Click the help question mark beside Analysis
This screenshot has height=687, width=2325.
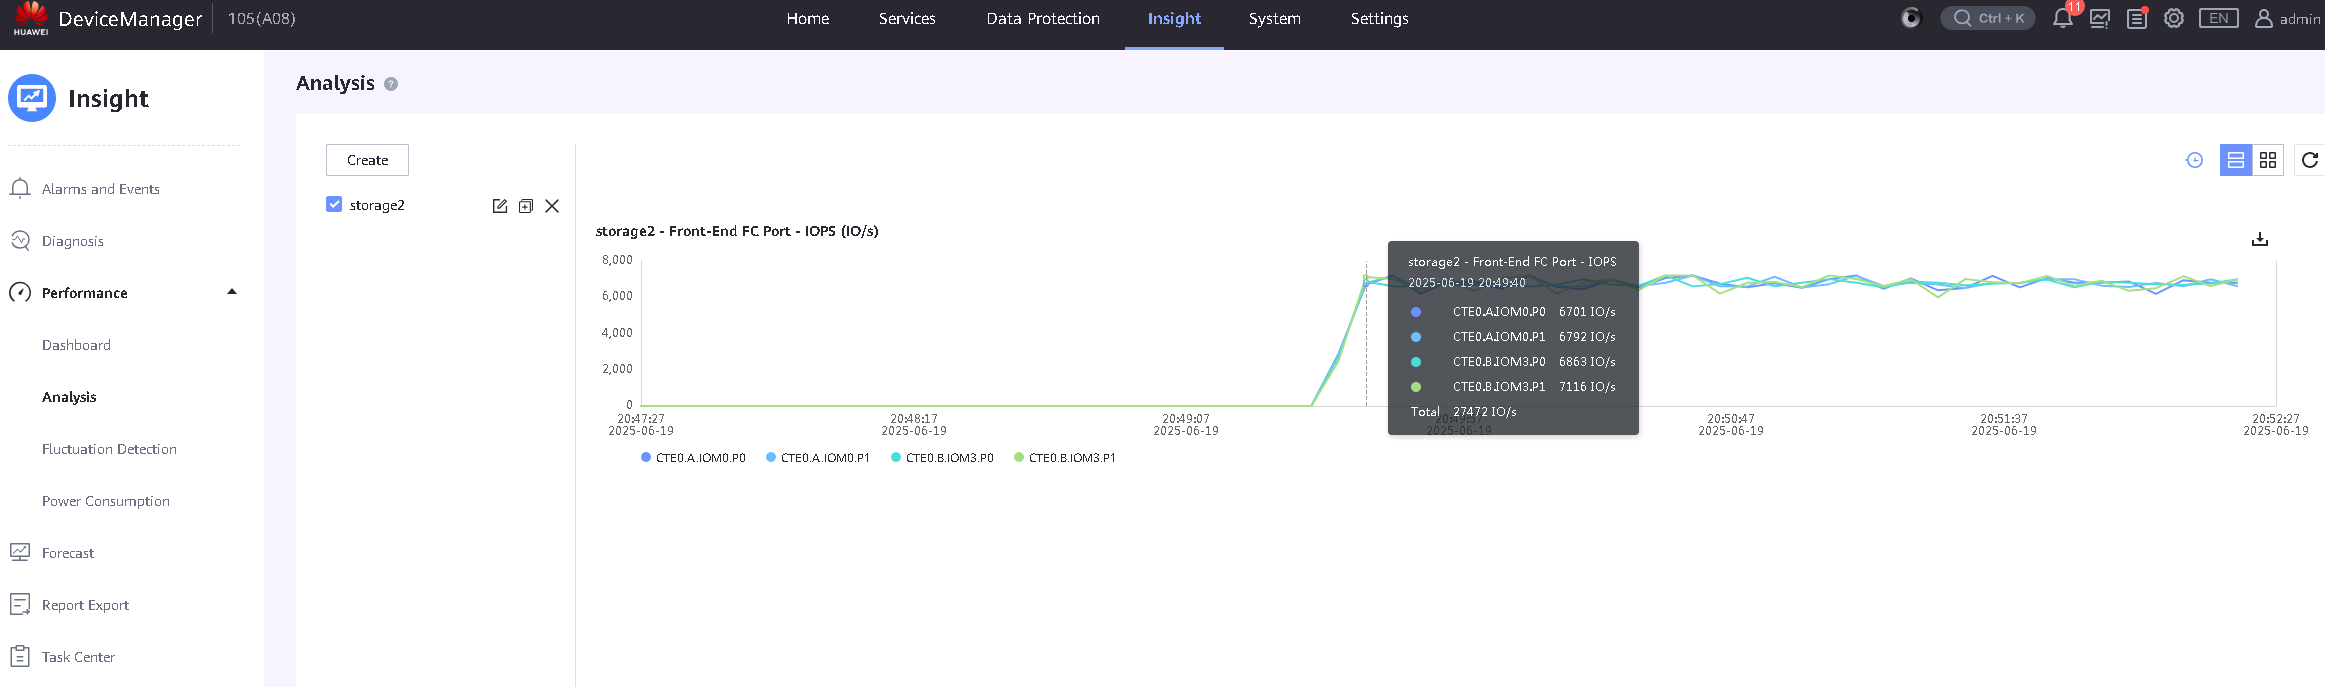coord(391,84)
